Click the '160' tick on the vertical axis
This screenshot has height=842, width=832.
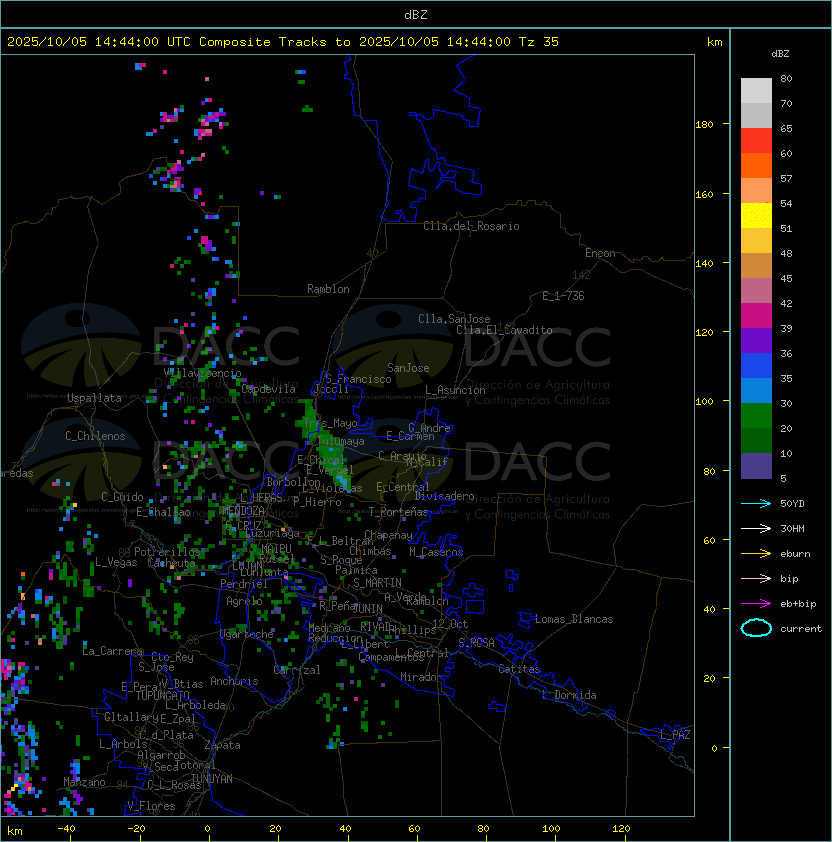pyautogui.click(x=704, y=194)
